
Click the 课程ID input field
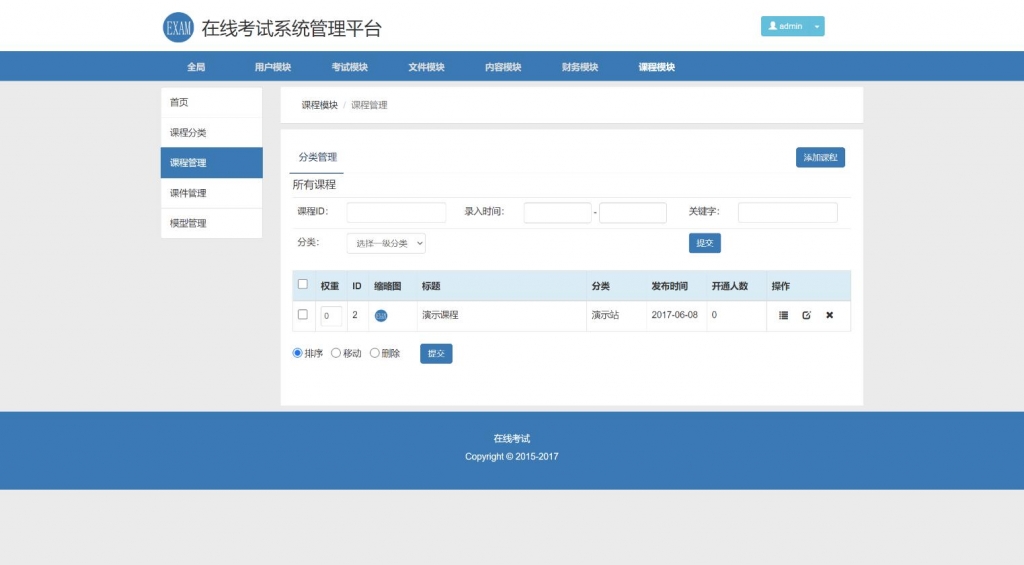[396, 212]
